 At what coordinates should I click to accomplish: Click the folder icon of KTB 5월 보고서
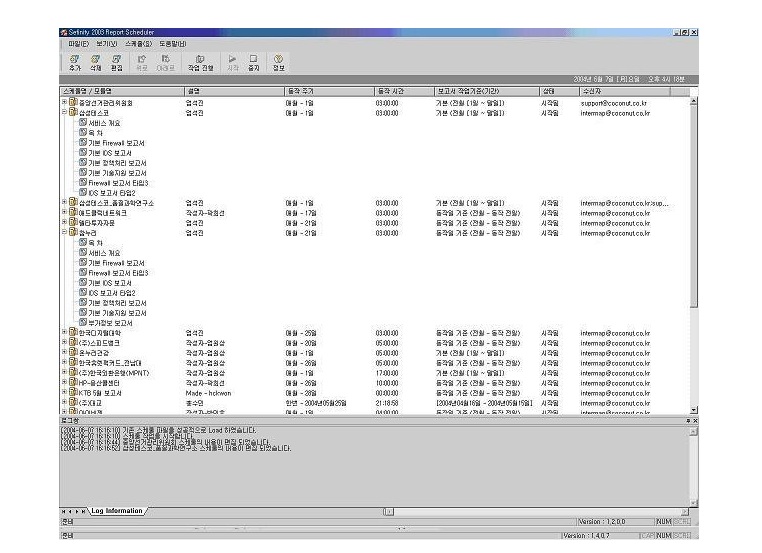tap(73, 392)
